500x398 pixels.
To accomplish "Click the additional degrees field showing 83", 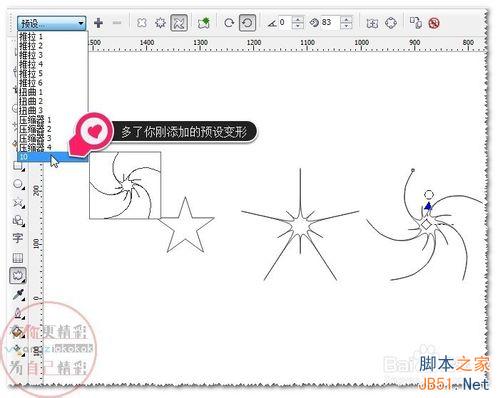I will coord(330,23).
